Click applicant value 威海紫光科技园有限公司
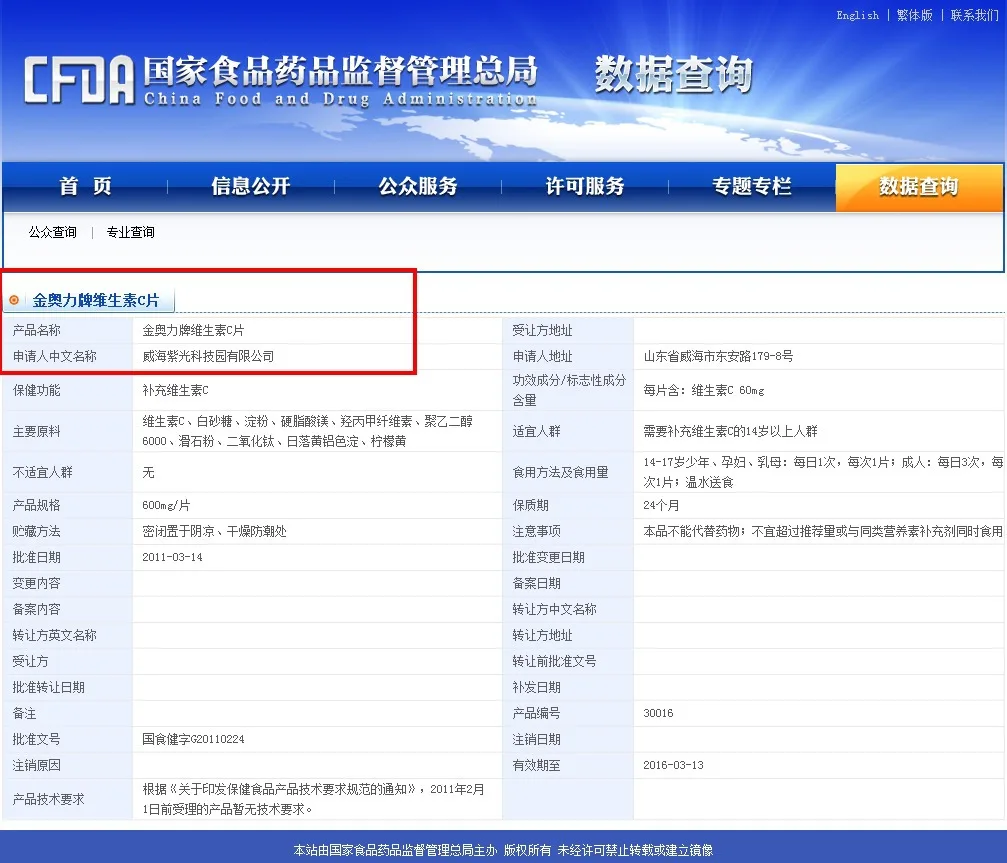Viewport: 1007px width, 863px height. pos(208,356)
